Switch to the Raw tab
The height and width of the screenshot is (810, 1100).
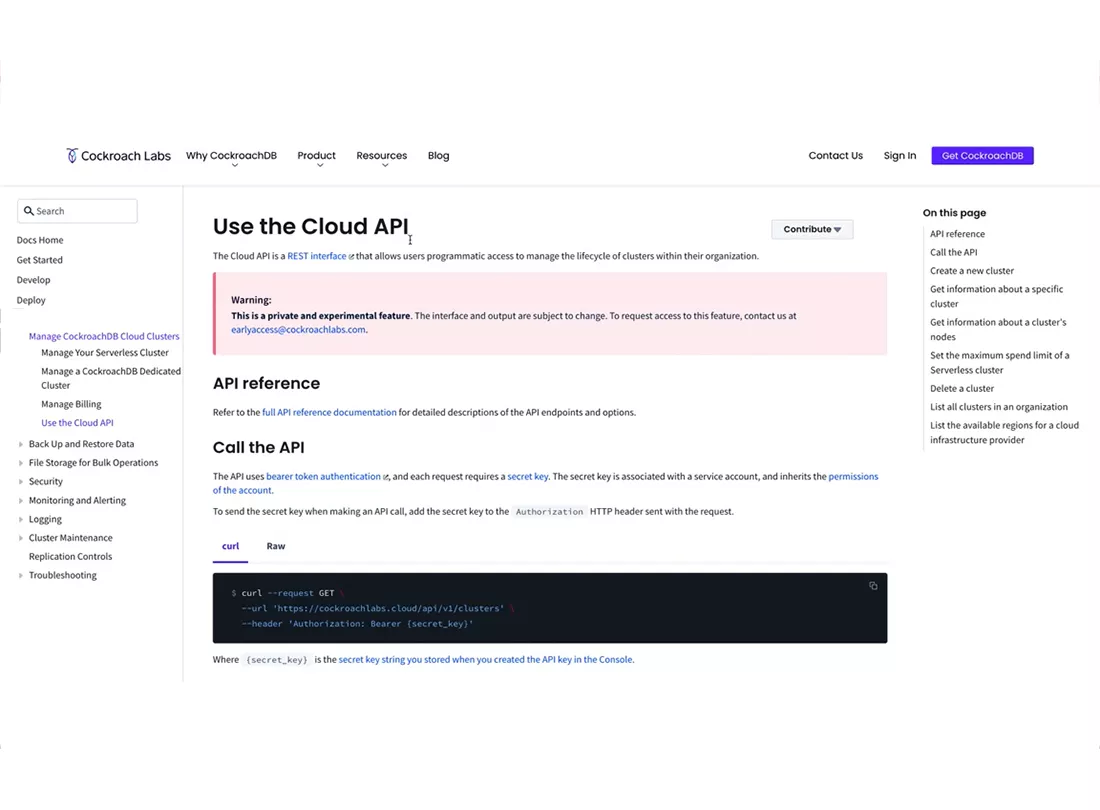tap(276, 546)
